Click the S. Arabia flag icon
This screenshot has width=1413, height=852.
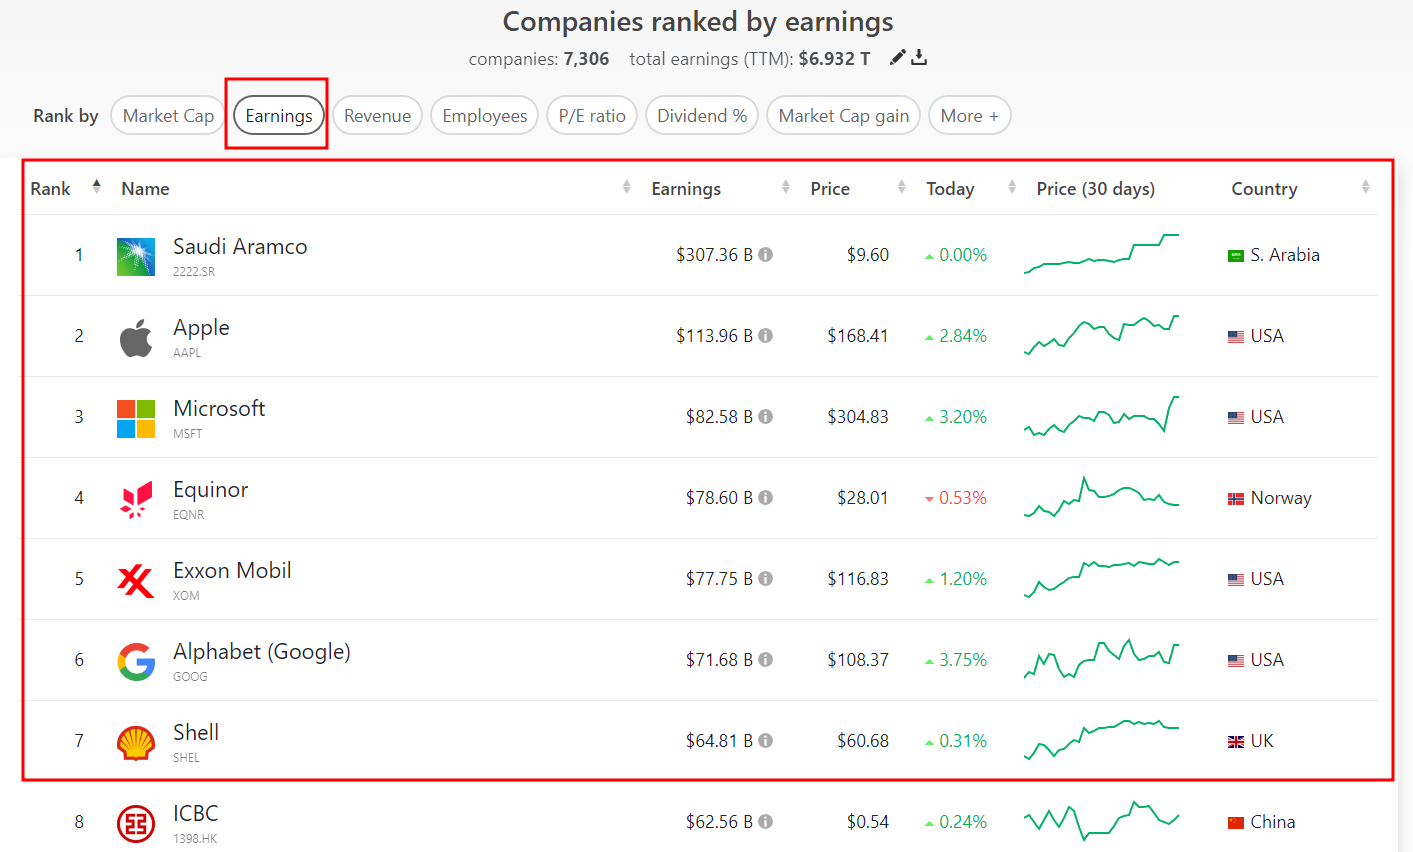pyautogui.click(x=1236, y=256)
